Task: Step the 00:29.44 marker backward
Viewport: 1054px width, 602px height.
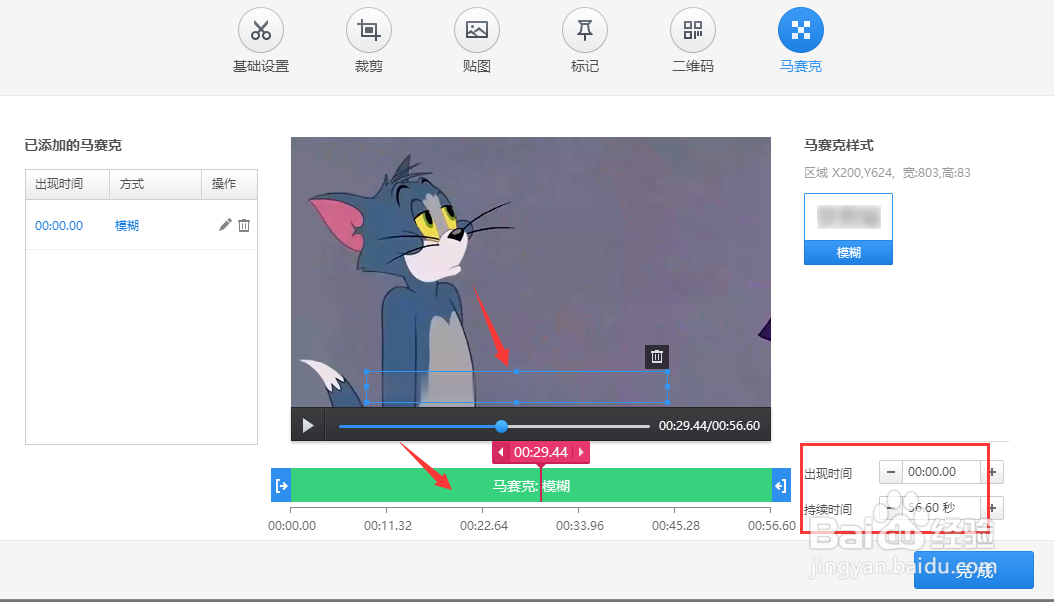Action: coord(501,452)
